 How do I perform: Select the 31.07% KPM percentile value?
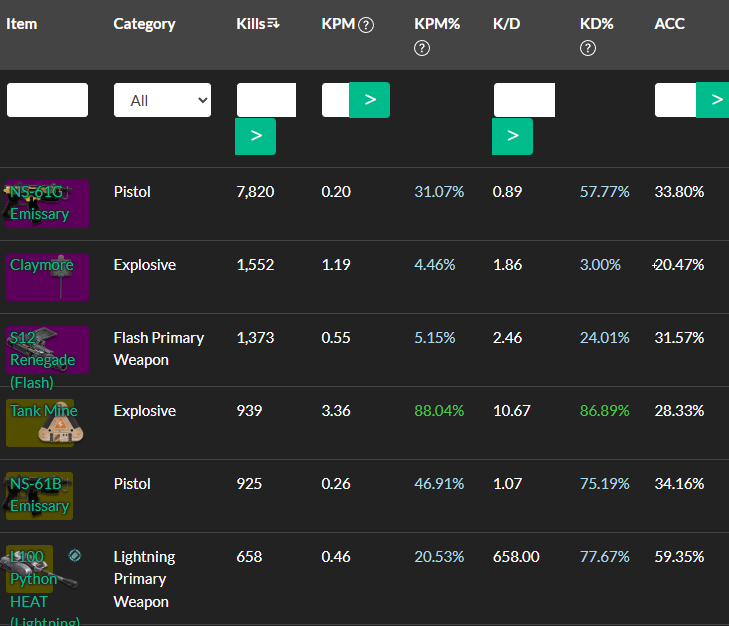click(439, 192)
